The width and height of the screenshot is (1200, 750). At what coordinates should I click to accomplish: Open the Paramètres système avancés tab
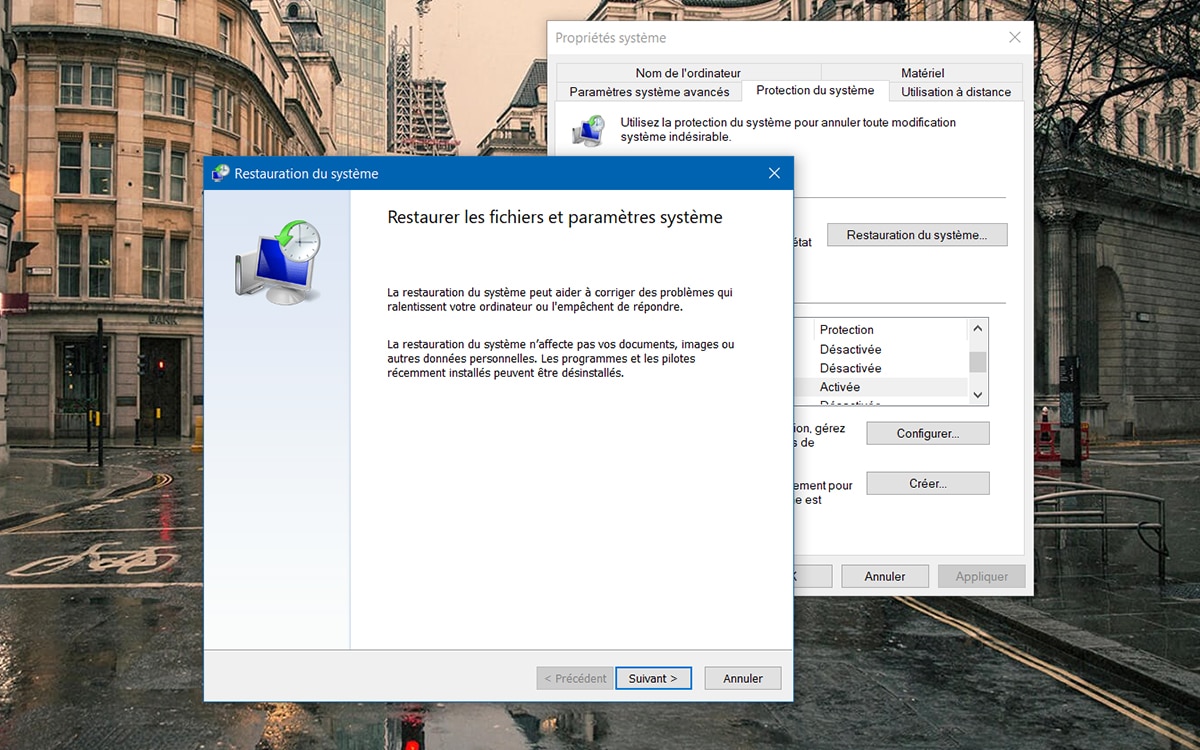point(648,90)
